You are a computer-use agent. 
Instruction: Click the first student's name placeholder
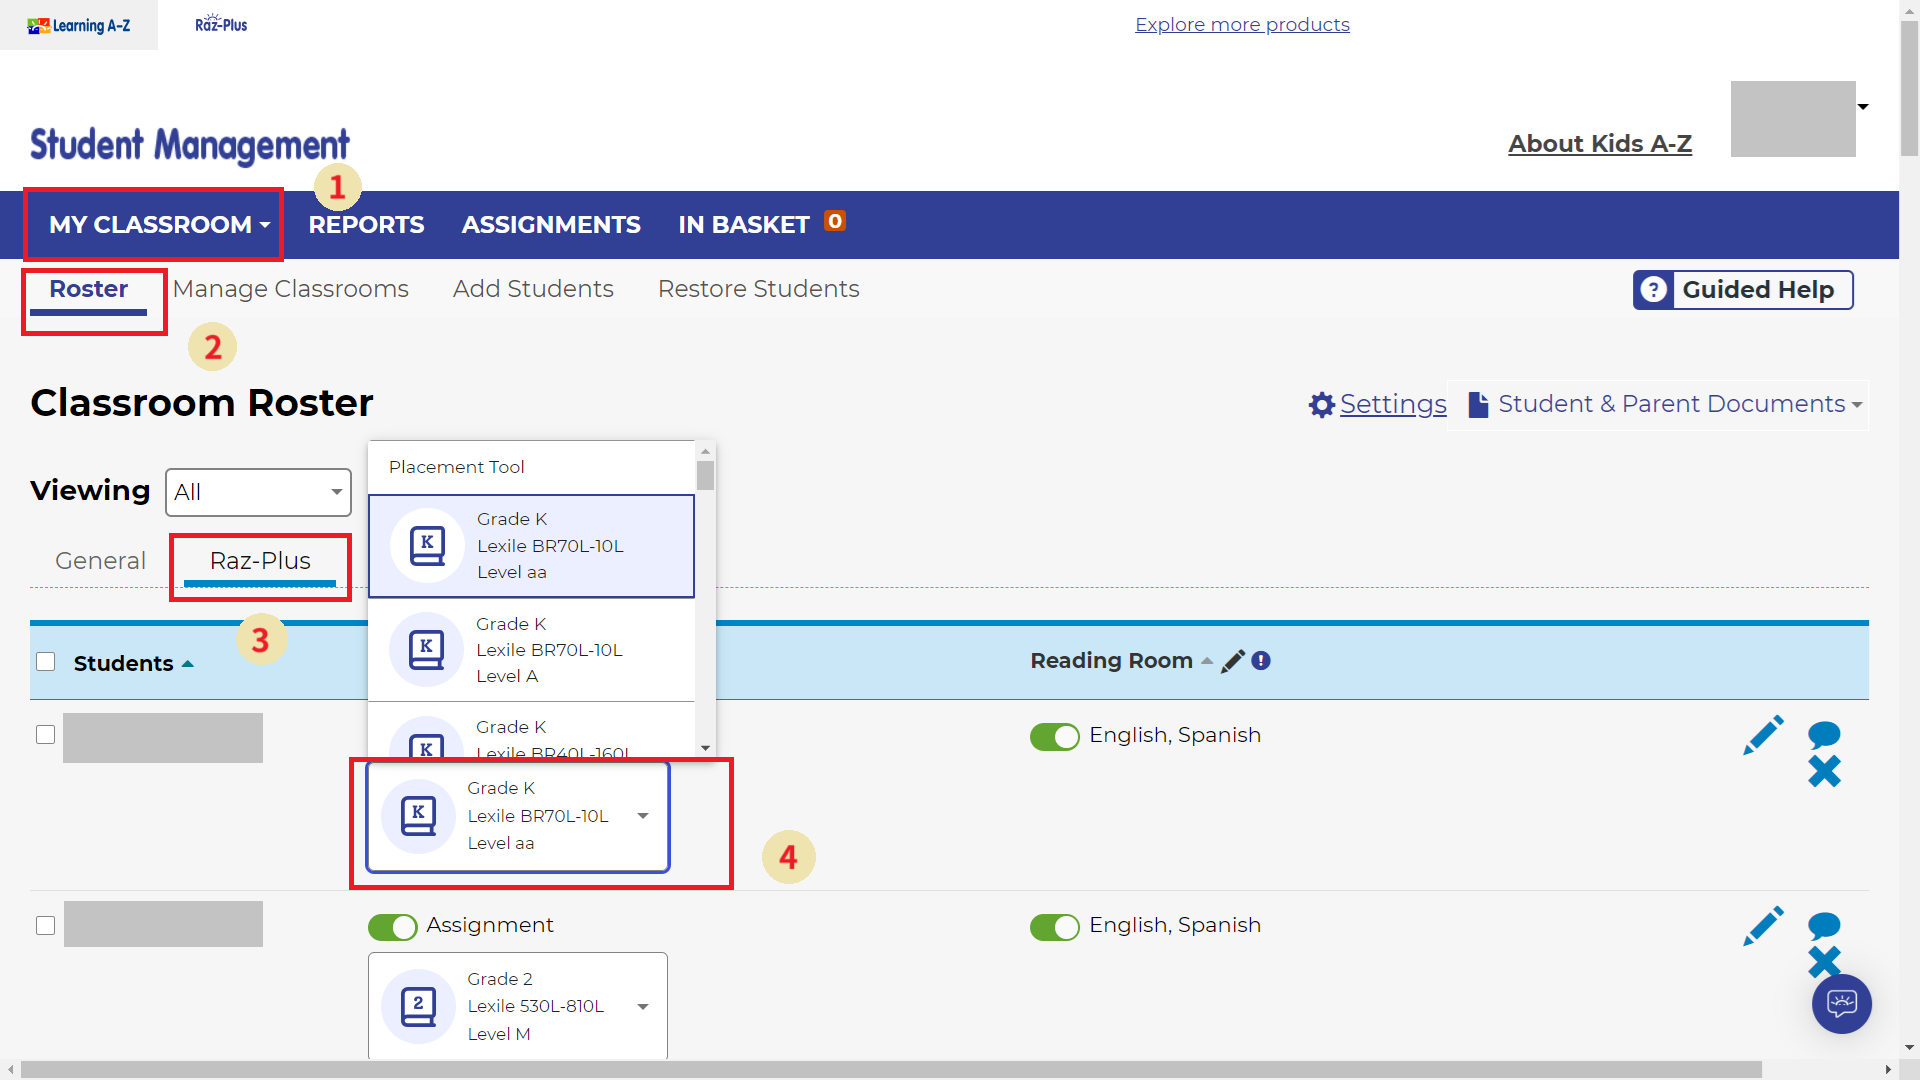163,738
